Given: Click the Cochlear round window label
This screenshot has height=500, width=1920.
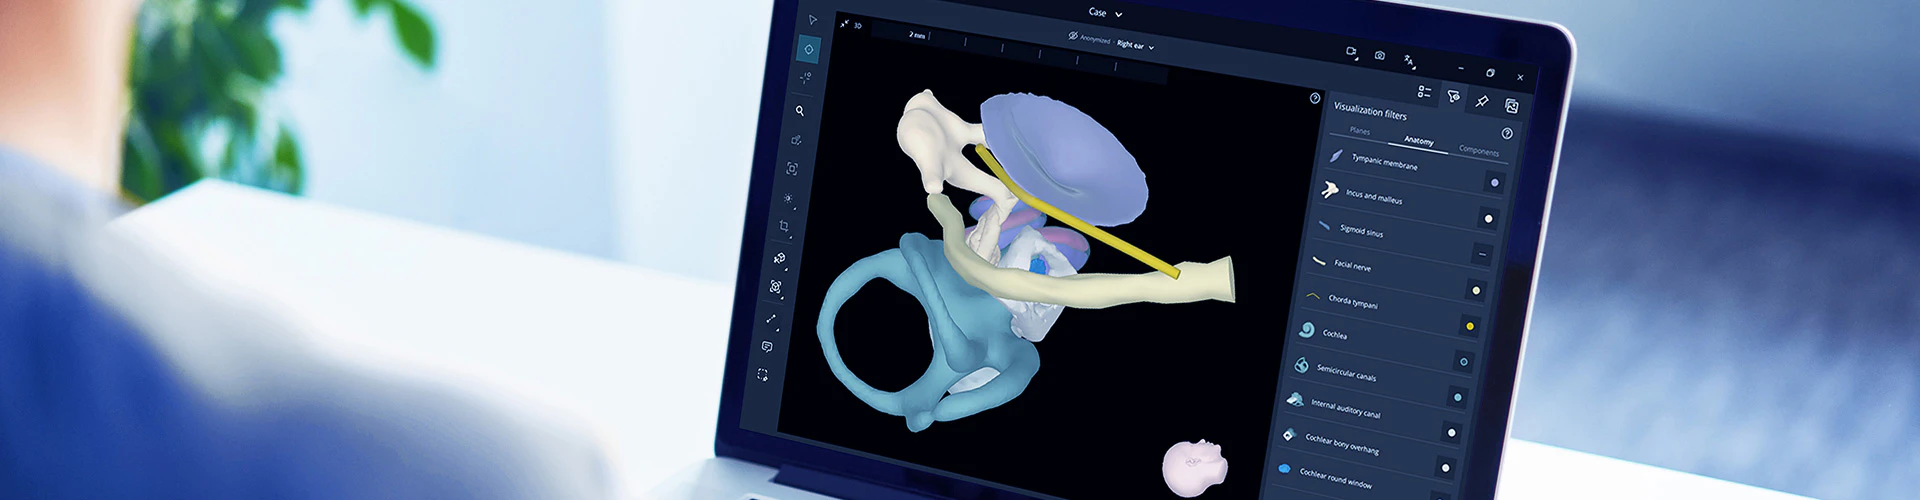Looking at the screenshot, I should click(1336, 478).
